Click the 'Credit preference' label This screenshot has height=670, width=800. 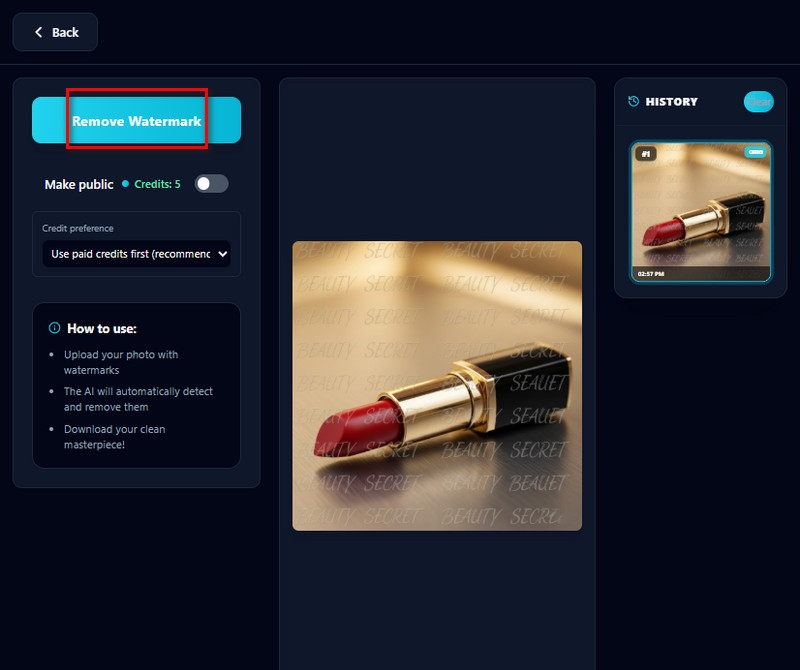pos(78,228)
